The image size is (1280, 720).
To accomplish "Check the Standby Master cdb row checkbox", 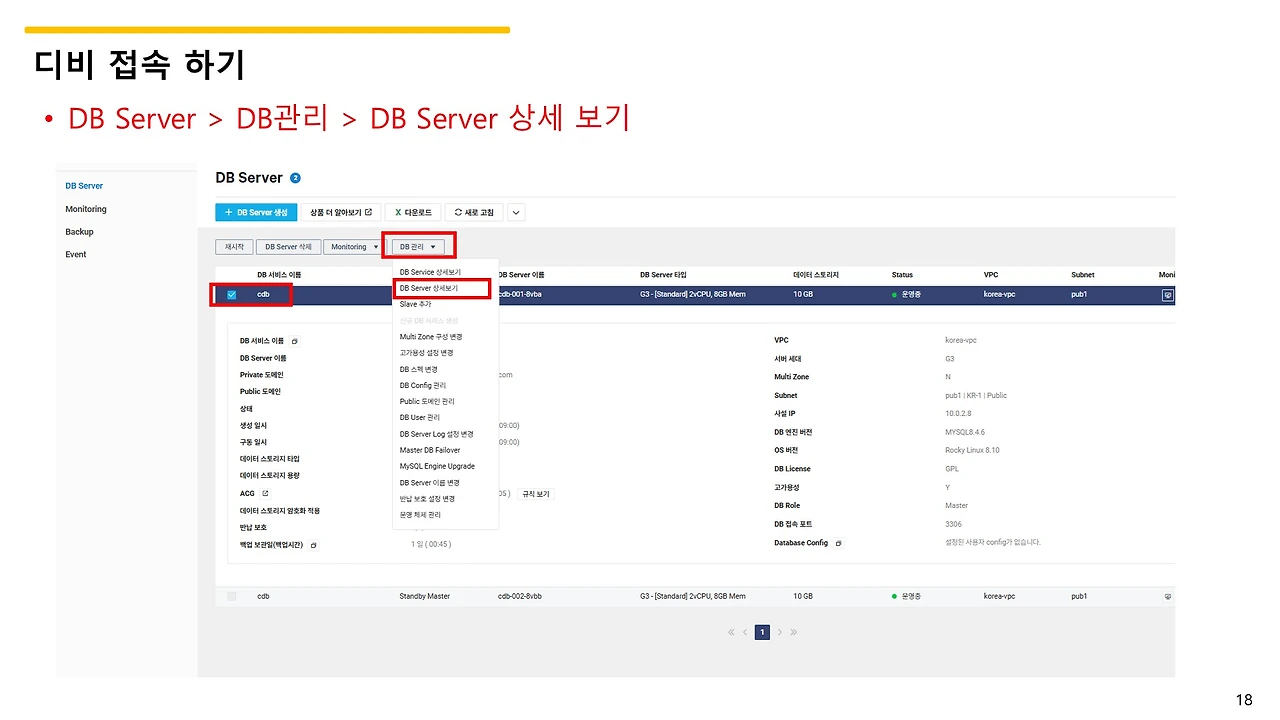I will click(x=232, y=596).
